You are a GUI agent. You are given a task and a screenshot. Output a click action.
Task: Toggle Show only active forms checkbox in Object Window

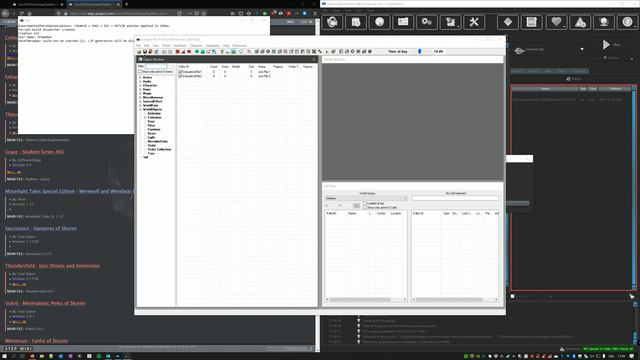tap(140, 71)
